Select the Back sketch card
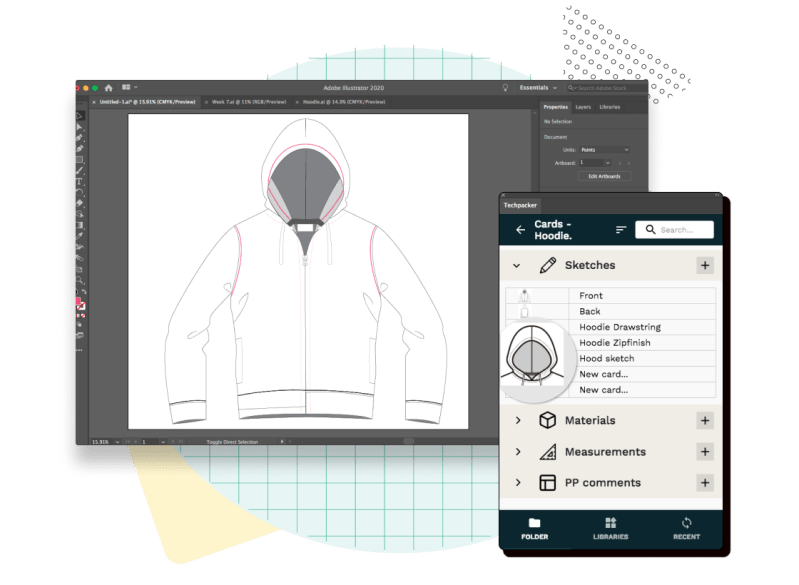Viewport: 799px width, 585px height. [610, 311]
